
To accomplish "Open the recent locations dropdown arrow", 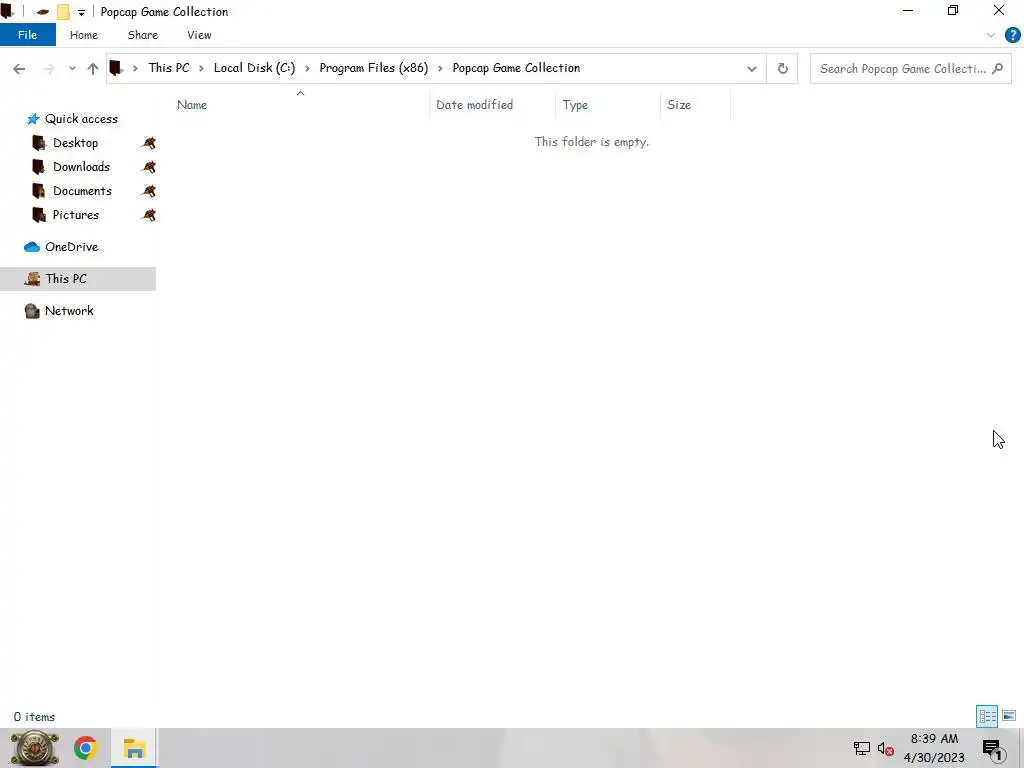I will click(x=72, y=69).
